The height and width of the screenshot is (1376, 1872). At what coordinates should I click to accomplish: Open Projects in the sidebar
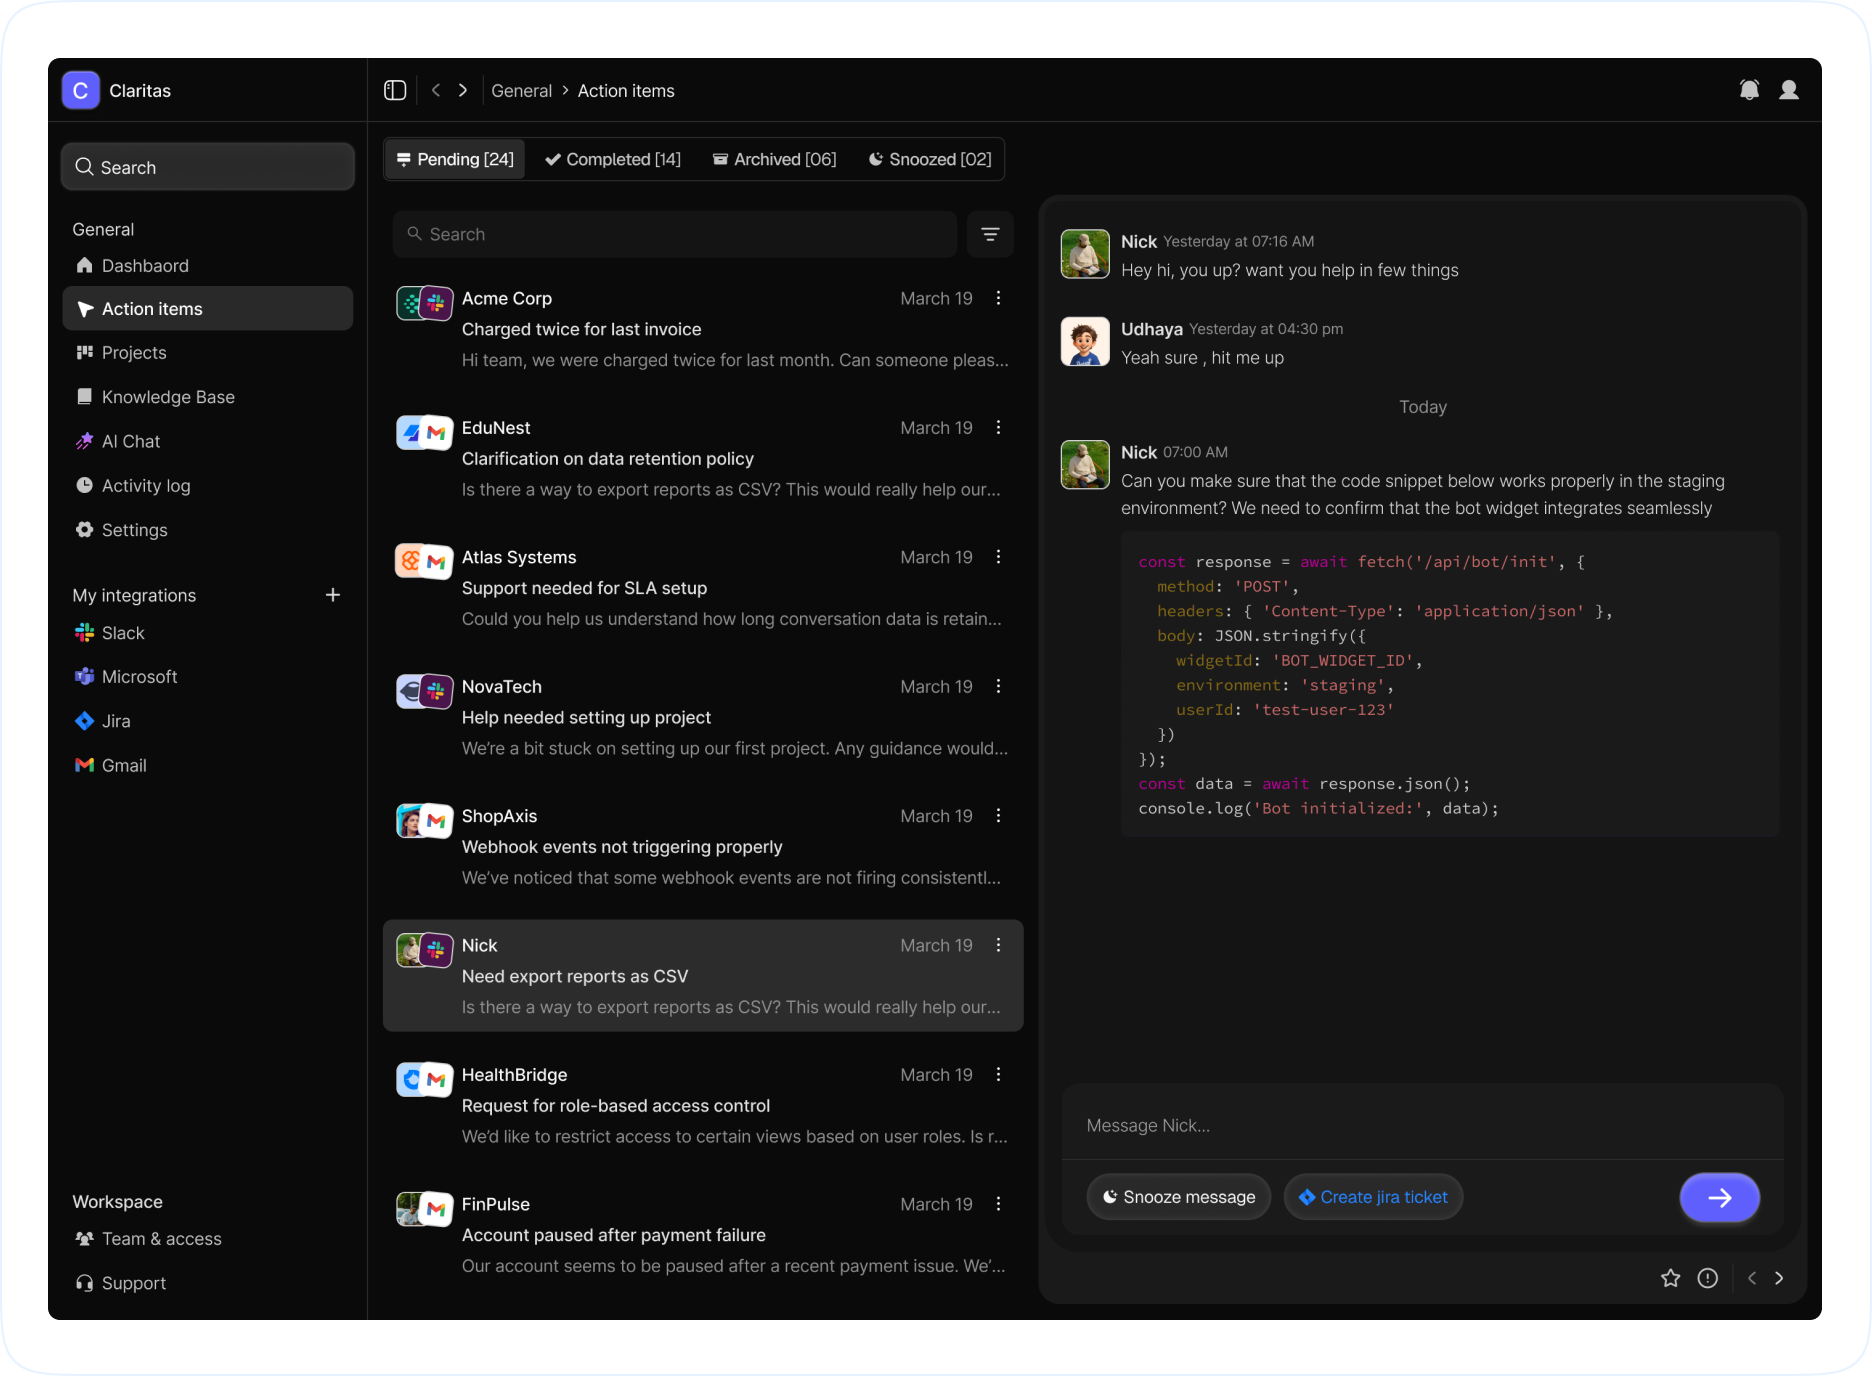(207, 353)
